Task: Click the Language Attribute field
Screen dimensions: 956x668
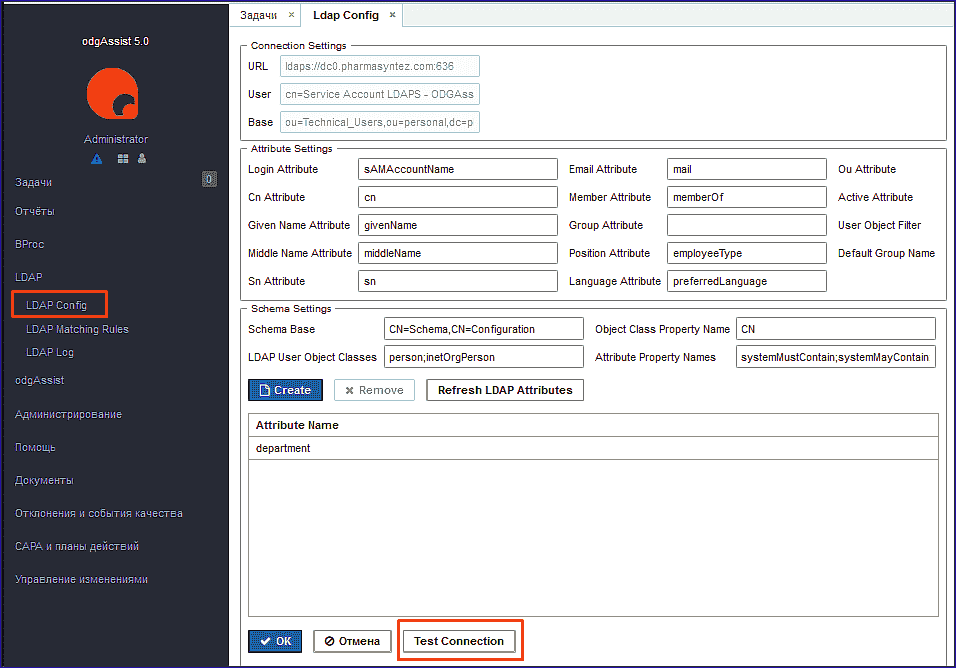Action: (x=747, y=282)
